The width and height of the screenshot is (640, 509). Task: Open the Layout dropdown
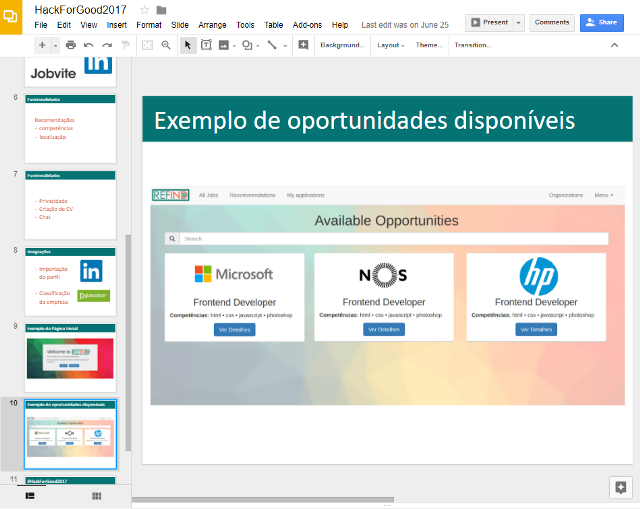coord(391,45)
